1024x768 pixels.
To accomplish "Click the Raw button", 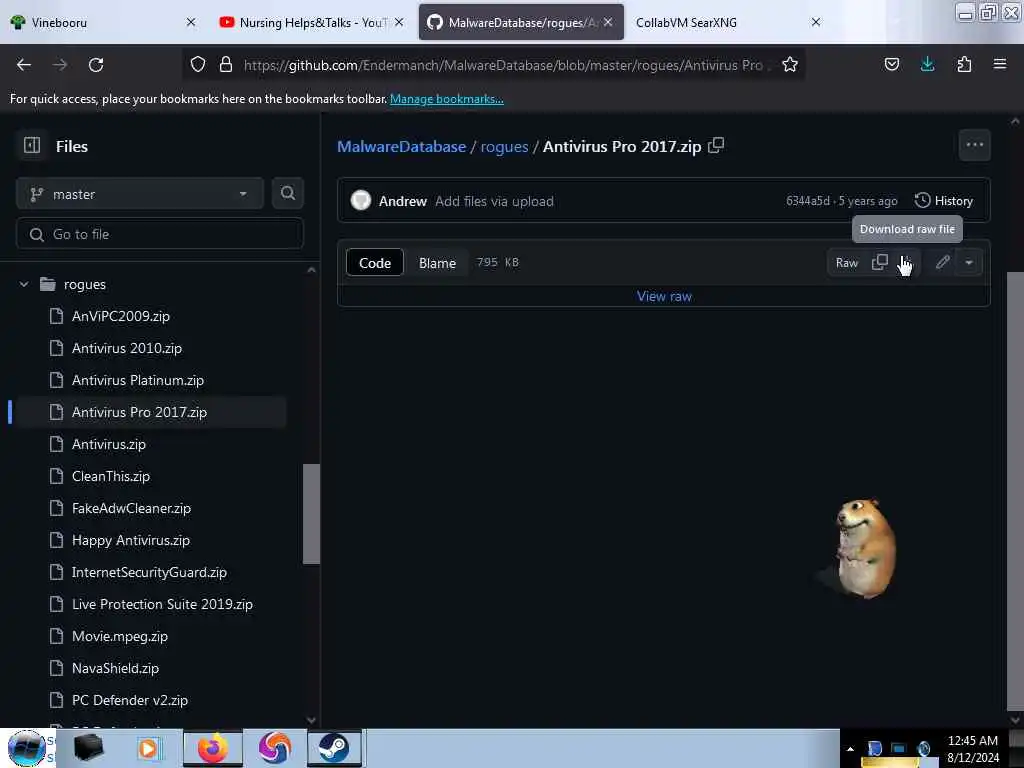I will (846, 262).
